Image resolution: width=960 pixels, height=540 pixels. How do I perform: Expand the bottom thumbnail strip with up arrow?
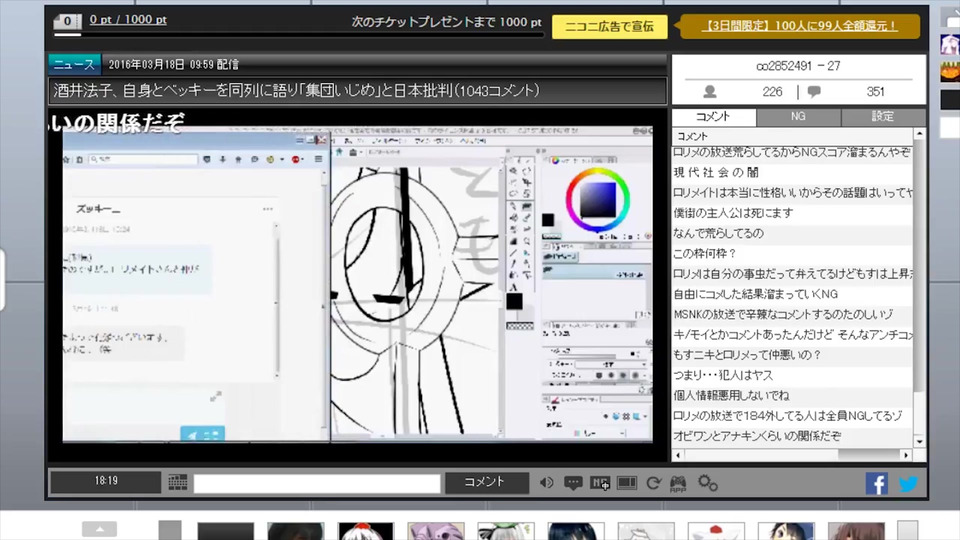click(x=99, y=529)
